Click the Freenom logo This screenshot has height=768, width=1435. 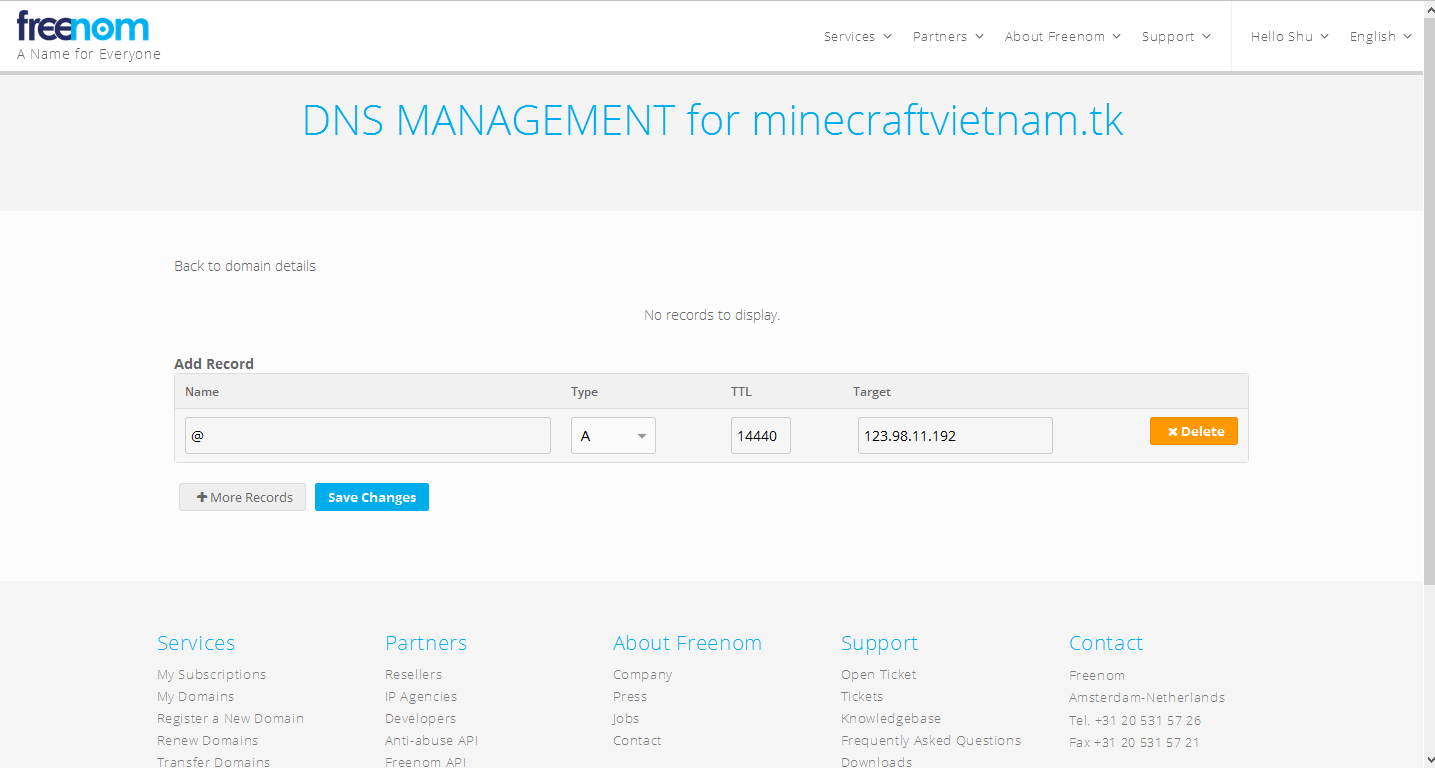[83, 26]
